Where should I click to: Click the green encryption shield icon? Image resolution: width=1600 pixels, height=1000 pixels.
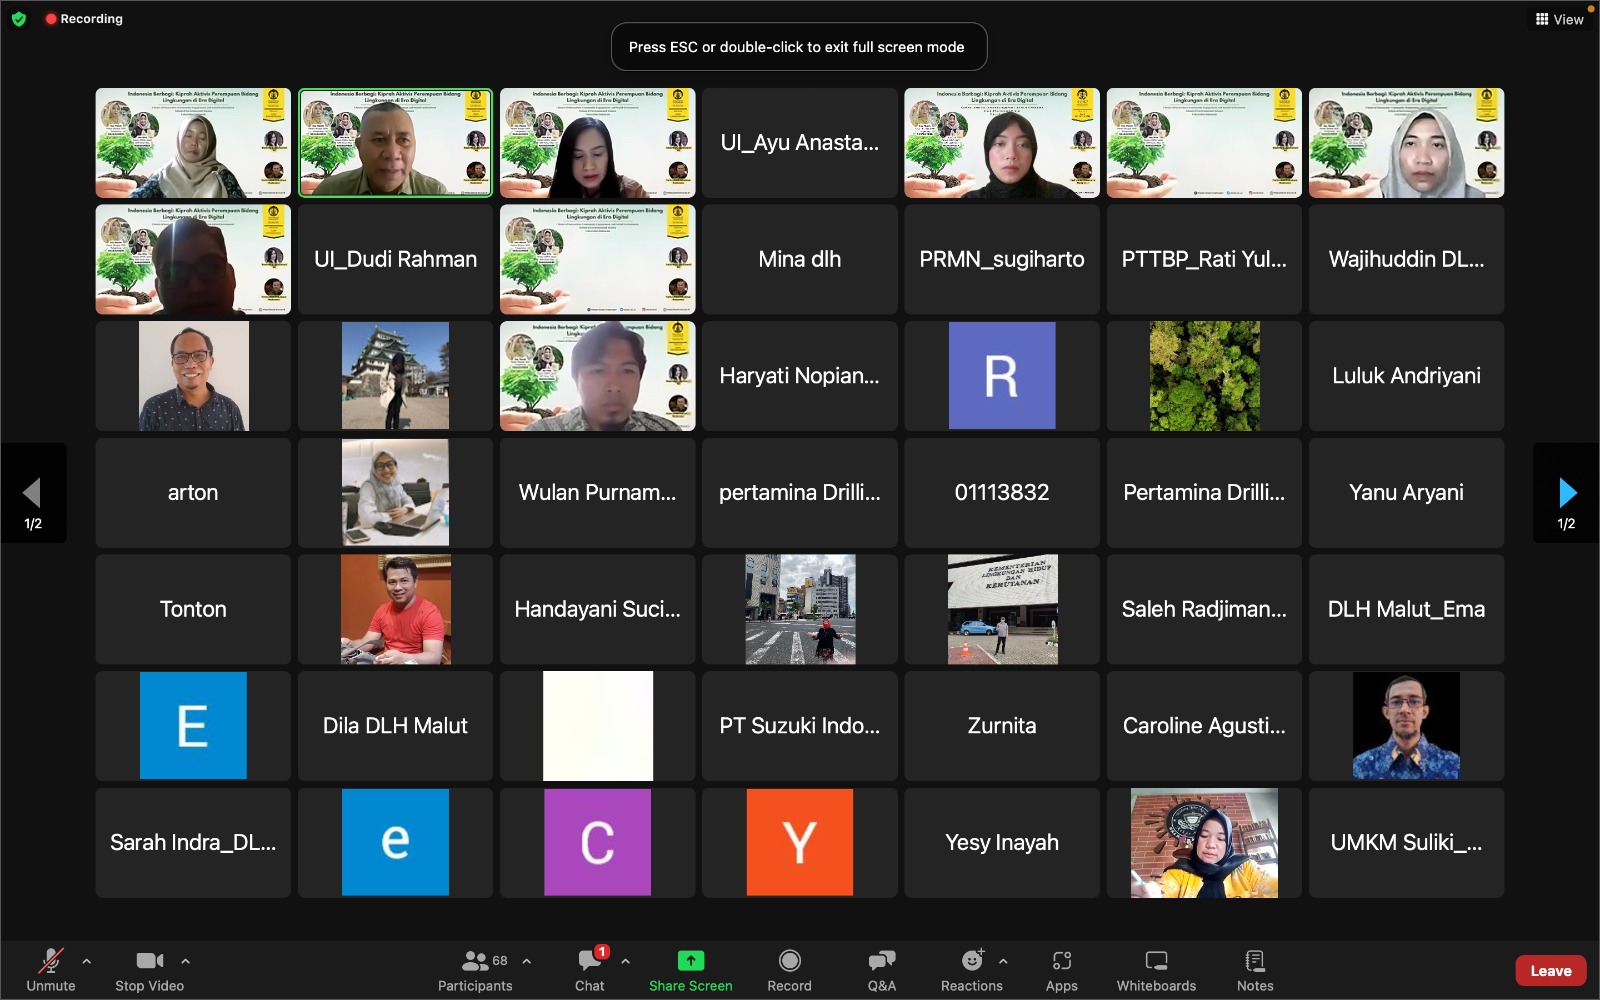[19, 19]
